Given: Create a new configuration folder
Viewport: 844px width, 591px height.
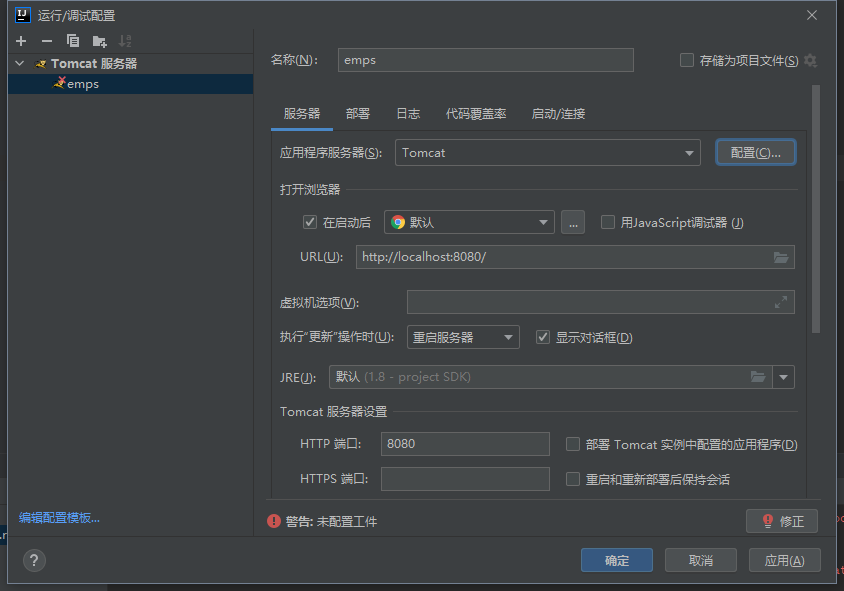Looking at the screenshot, I should point(100,41).
